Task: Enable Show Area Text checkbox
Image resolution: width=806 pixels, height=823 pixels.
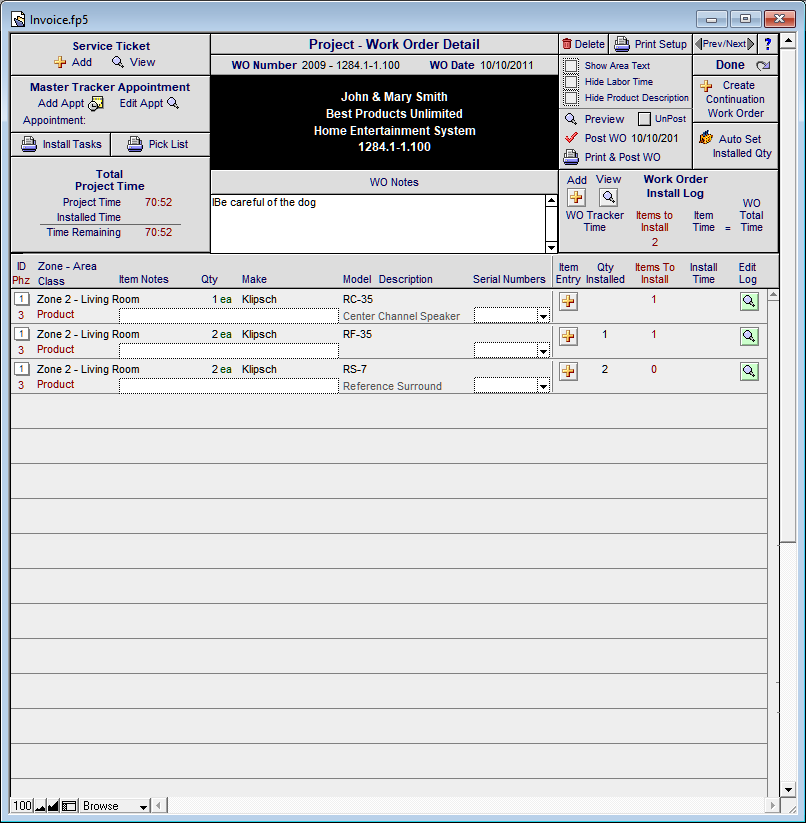Action: [571, 66]
